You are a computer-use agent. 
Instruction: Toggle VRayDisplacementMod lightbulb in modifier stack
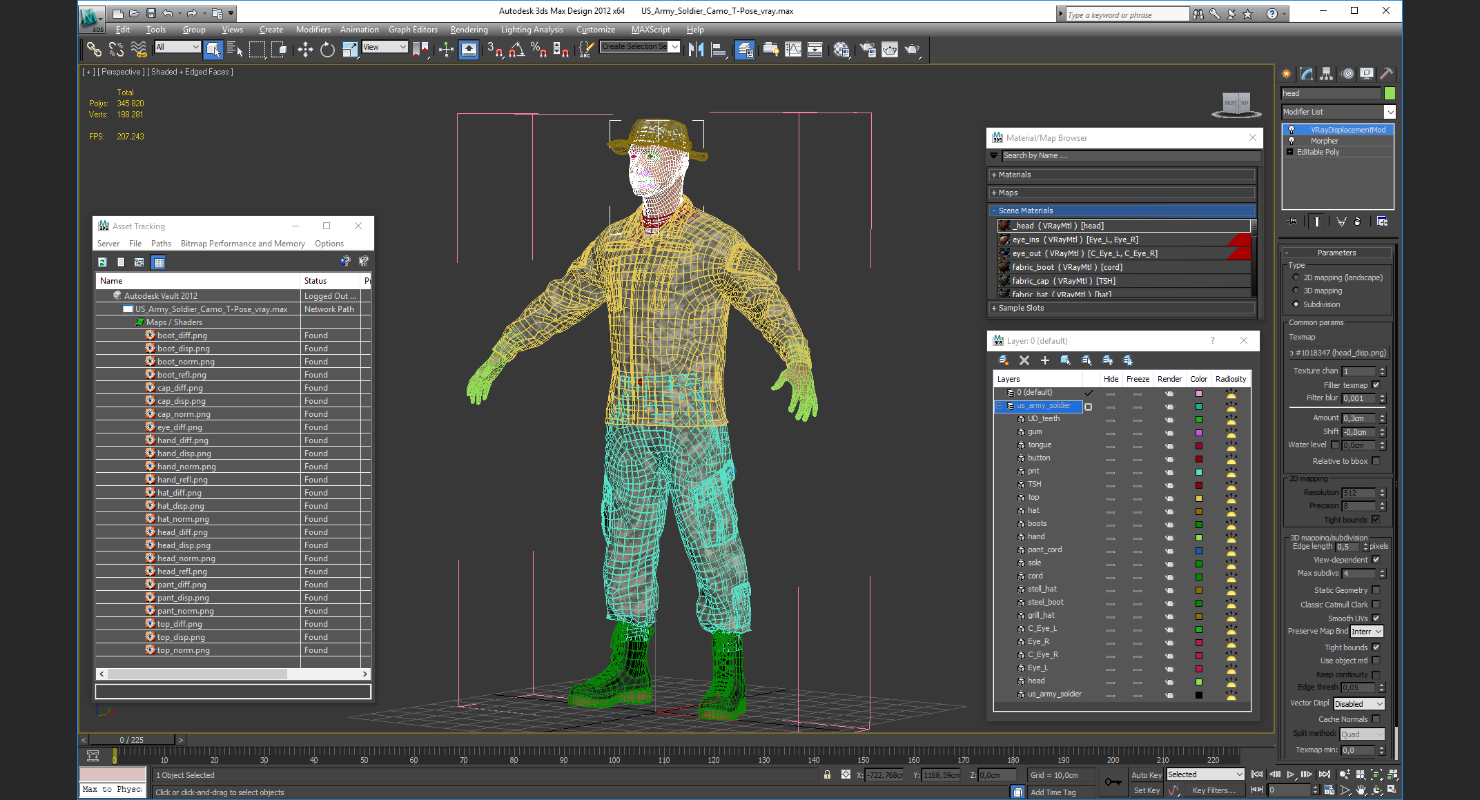(x=1291, y=130)
